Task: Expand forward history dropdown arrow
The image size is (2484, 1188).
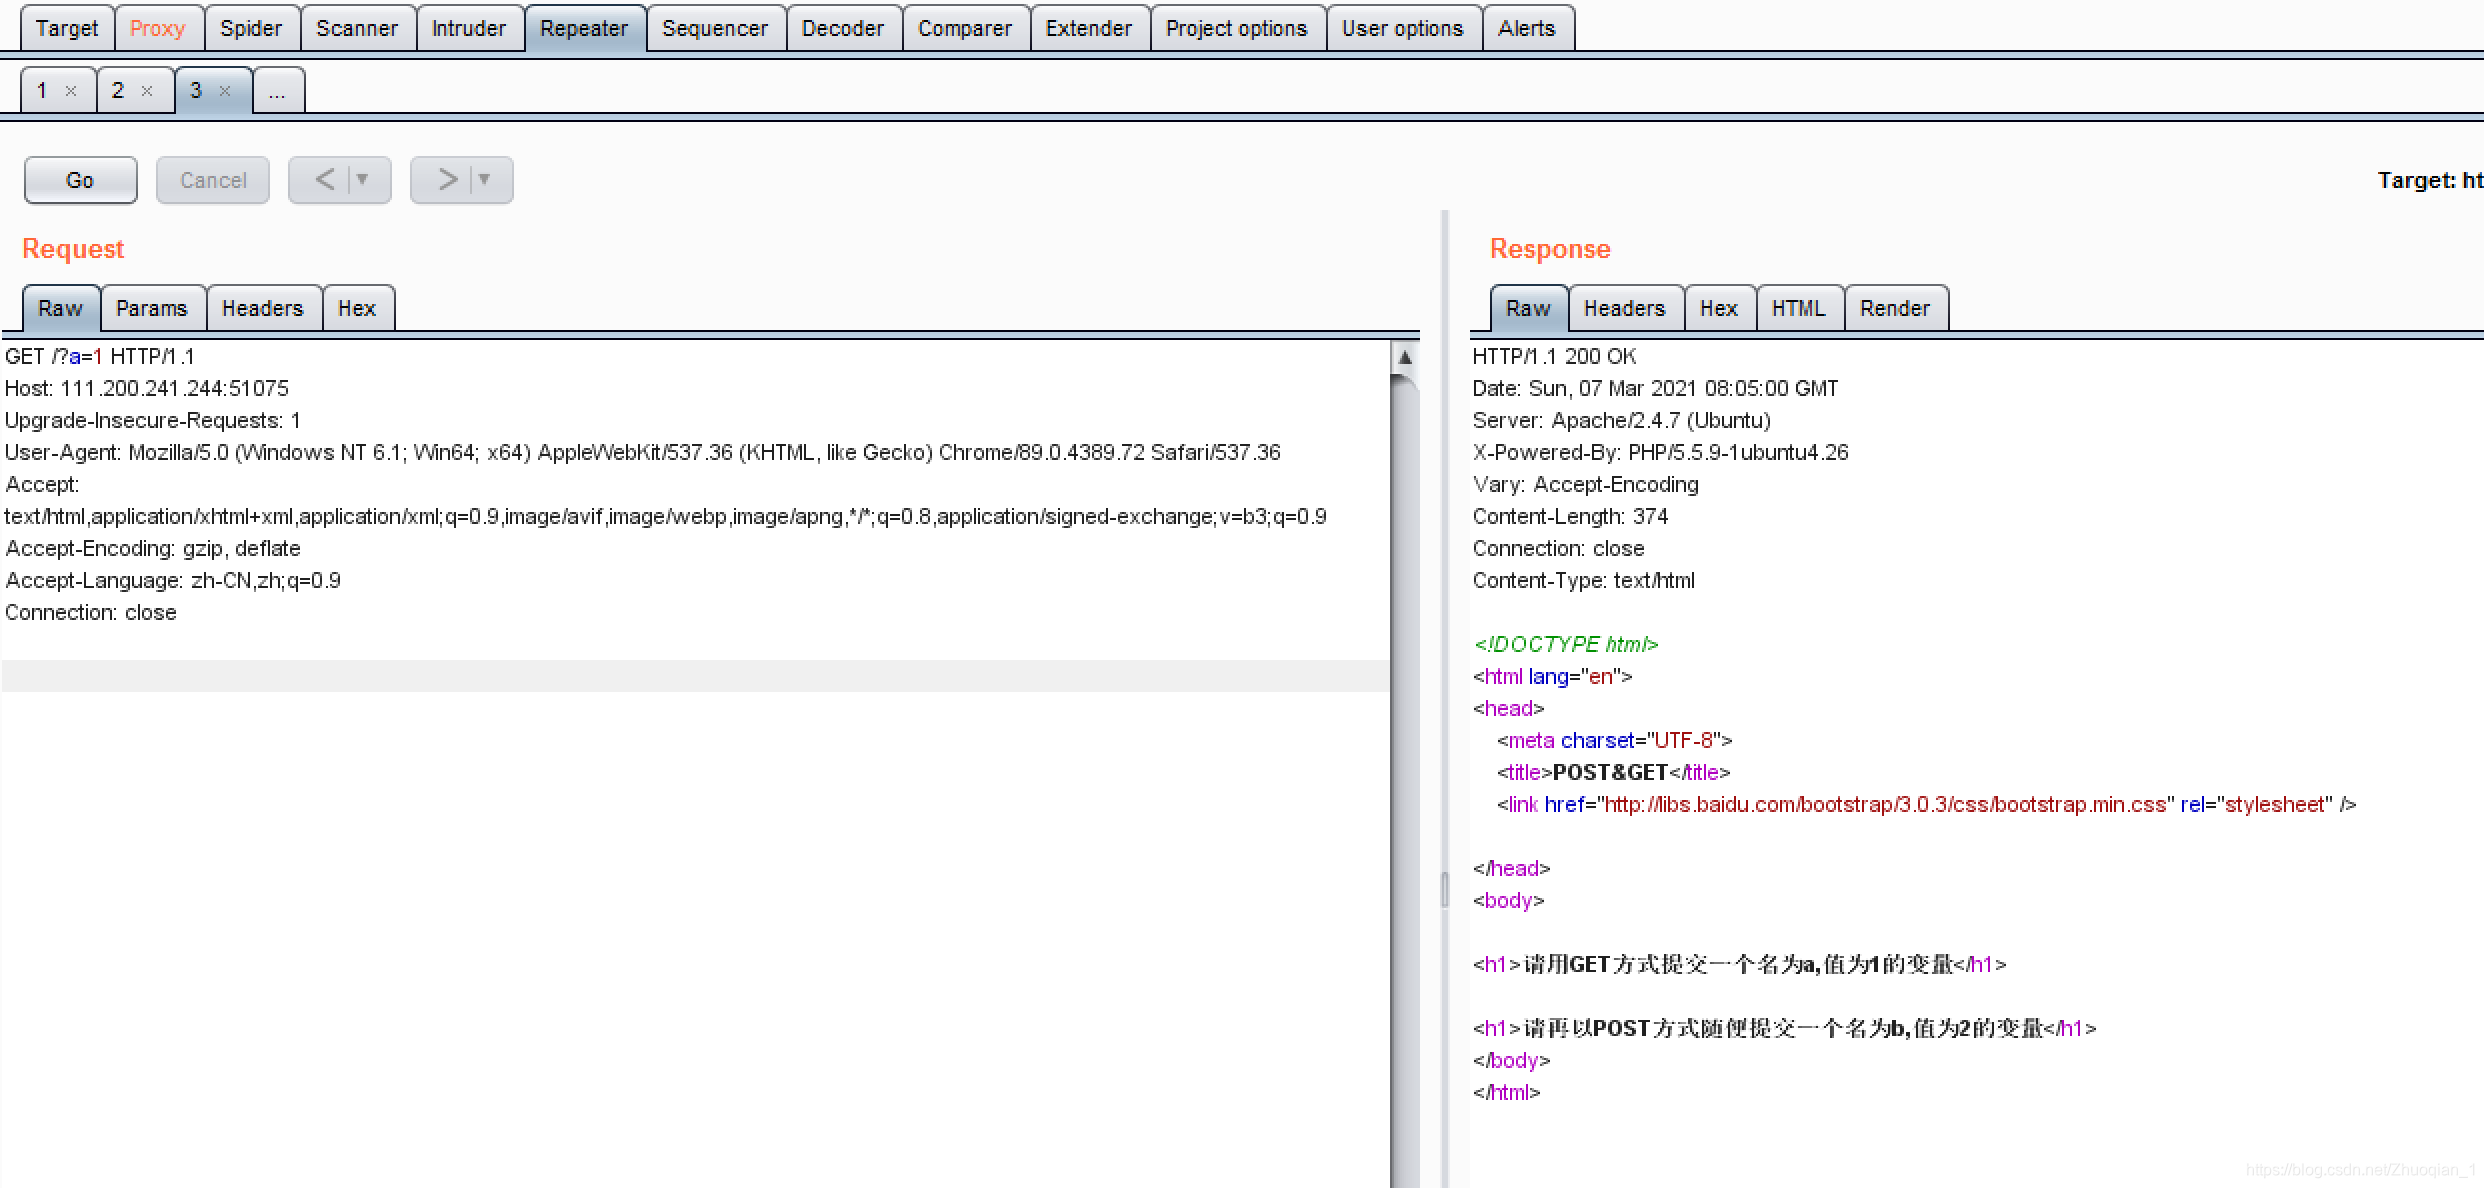Action: pos(485,180)
